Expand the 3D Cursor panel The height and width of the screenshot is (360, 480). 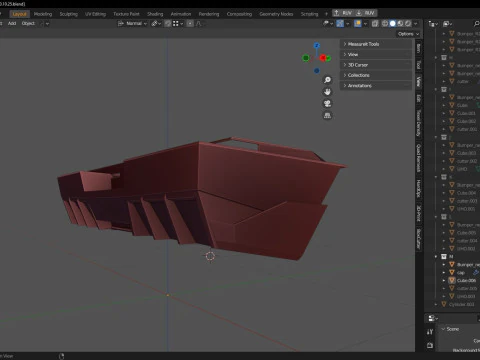pyautogui.click(x=376, y=65)
